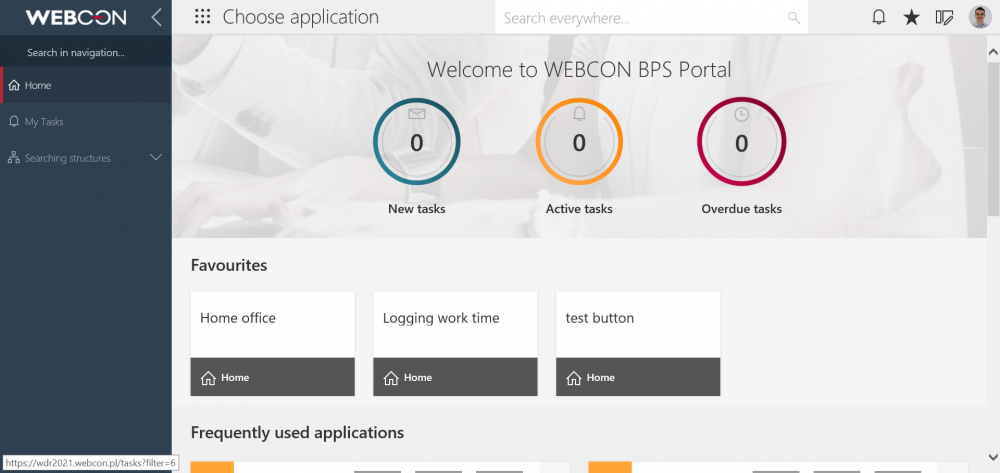Viewport: 1000px width, 473px height.
Task: Click the Home footer of Logging work time card
Action: point(455,377)
